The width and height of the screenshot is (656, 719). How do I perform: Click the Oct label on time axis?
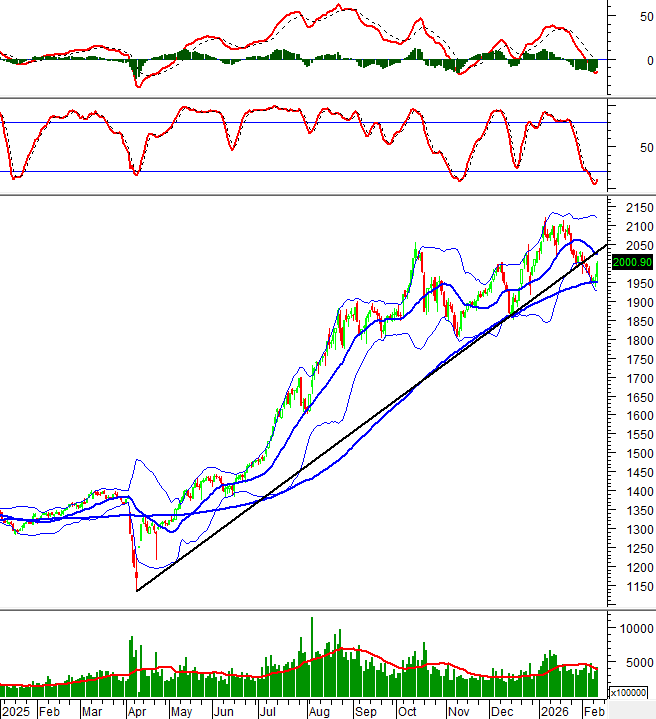point(407,711)
